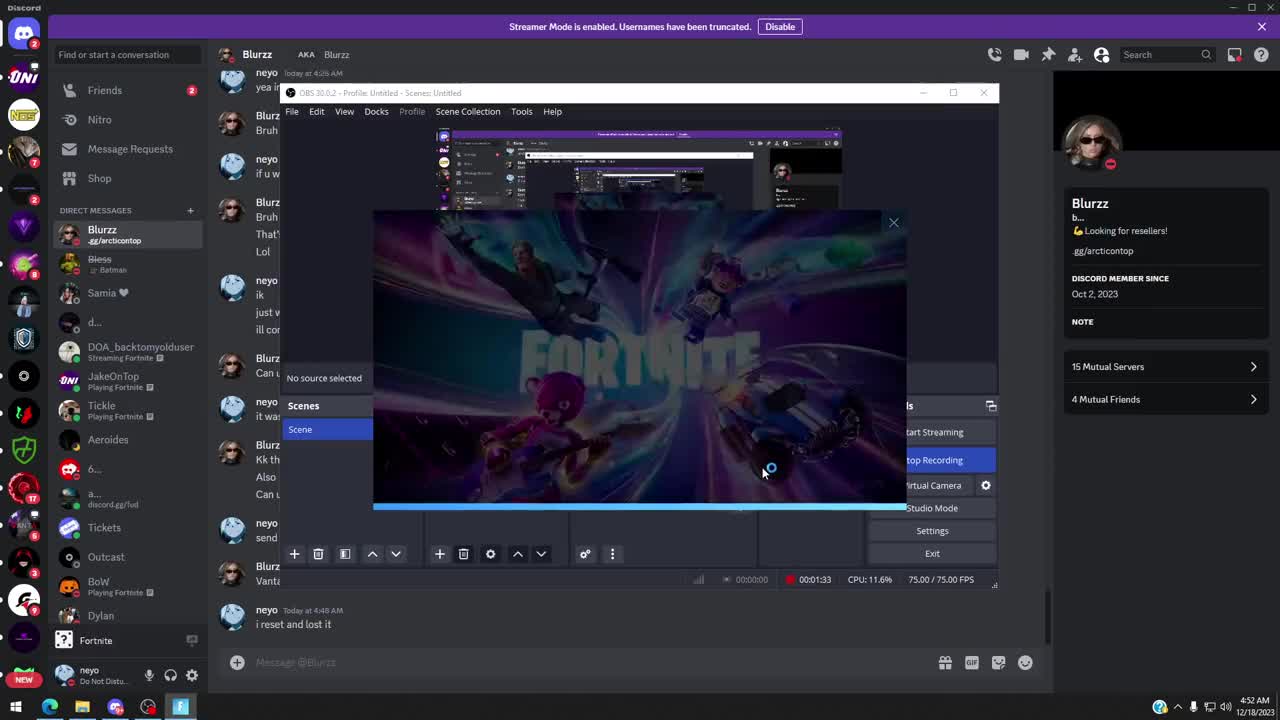Open Windows Start menu
Screen dimensions: 1280x720
tap(16, 707)
